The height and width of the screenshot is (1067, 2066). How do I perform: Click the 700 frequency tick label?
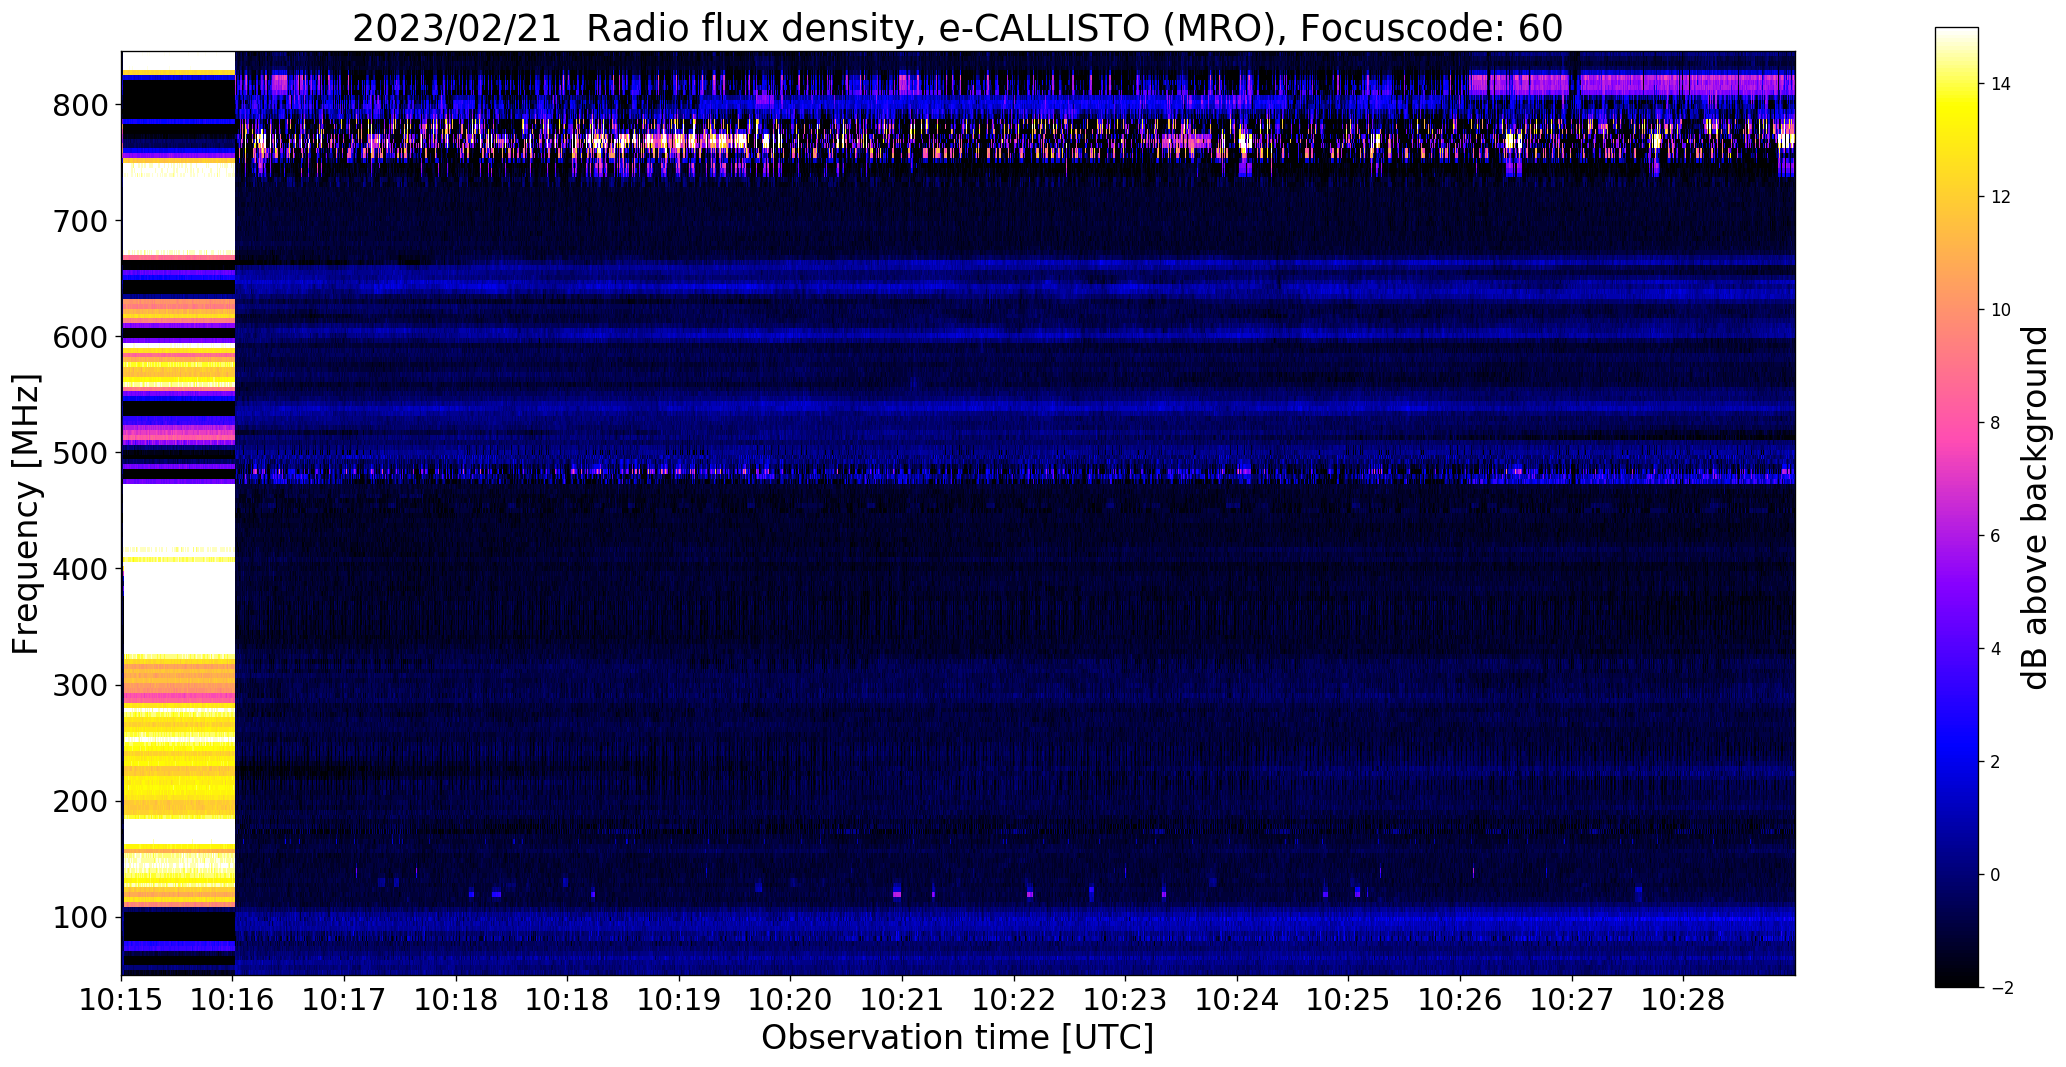click(x=79, y=221)
